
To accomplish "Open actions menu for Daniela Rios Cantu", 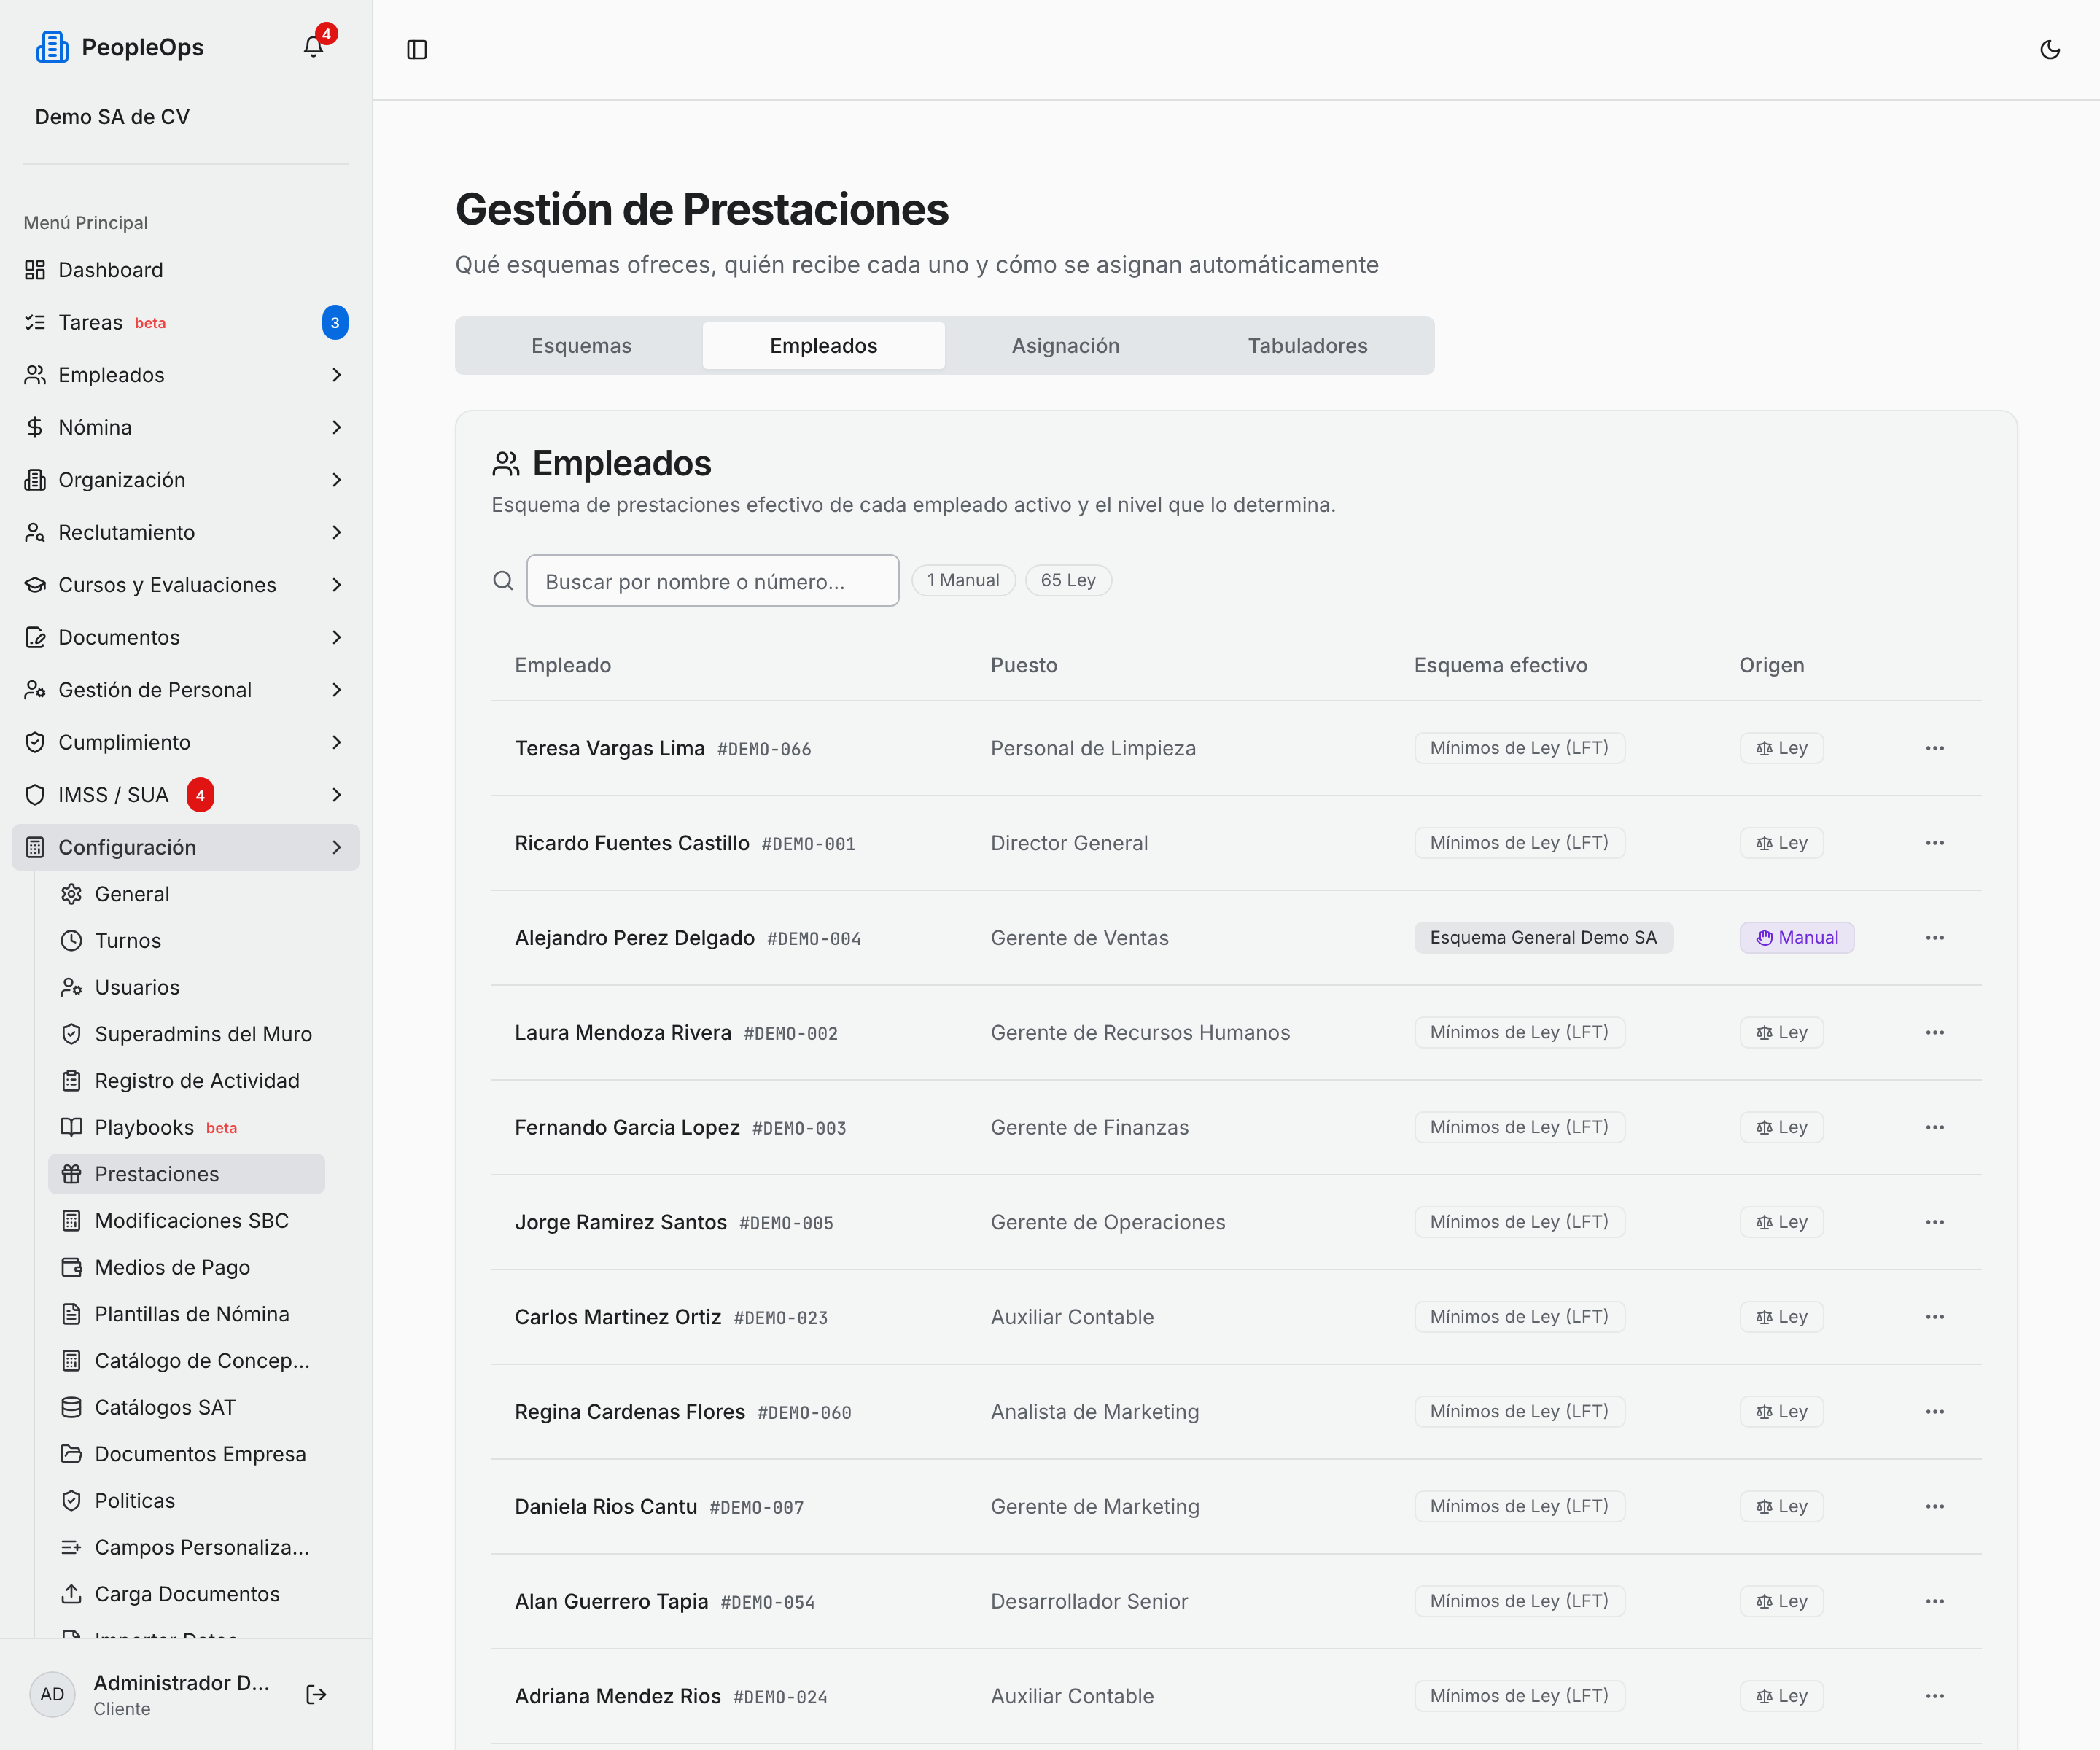I will click(x=1934, y=1506).
